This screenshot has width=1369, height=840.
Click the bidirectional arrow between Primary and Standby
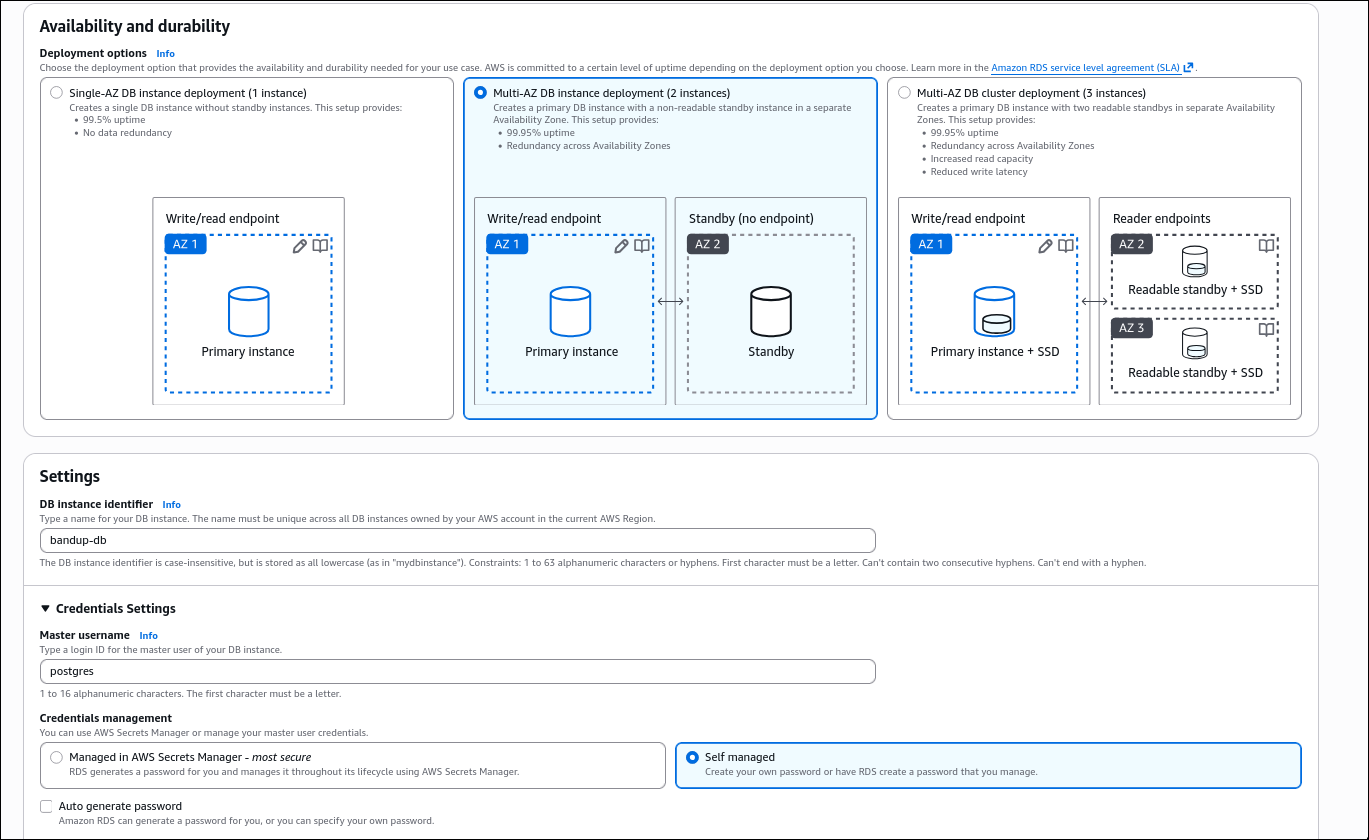point(670,301)
